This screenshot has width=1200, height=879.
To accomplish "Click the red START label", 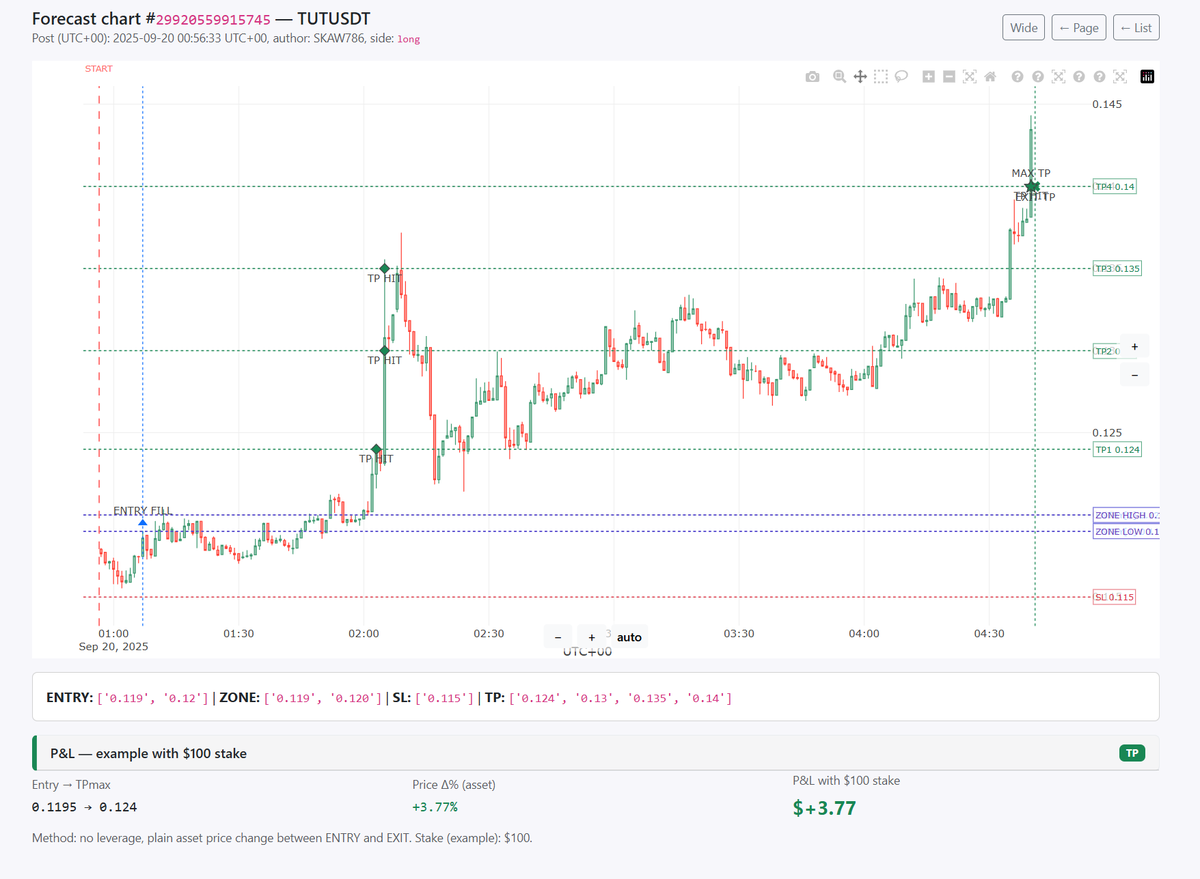I will [x=99, y=69].
